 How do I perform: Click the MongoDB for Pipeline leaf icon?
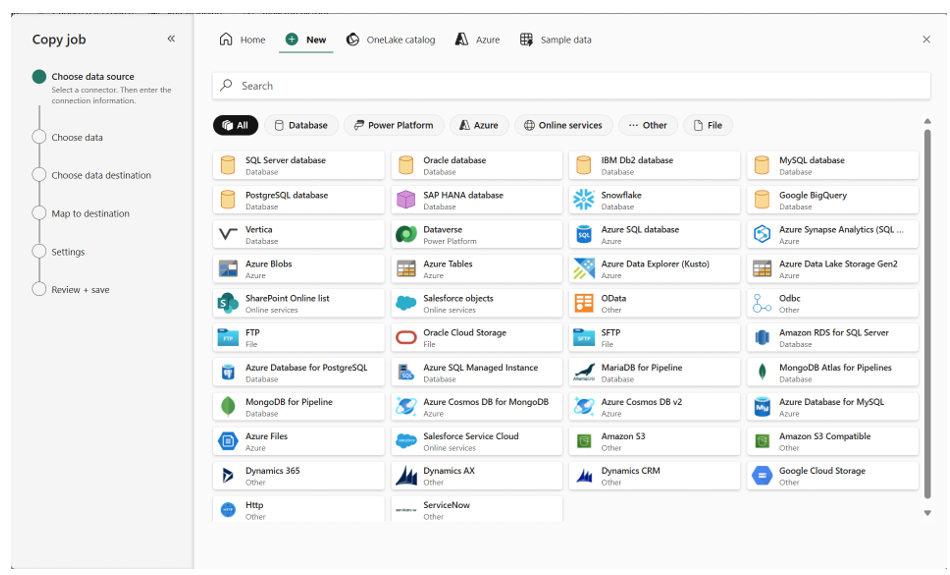point(227,407)
